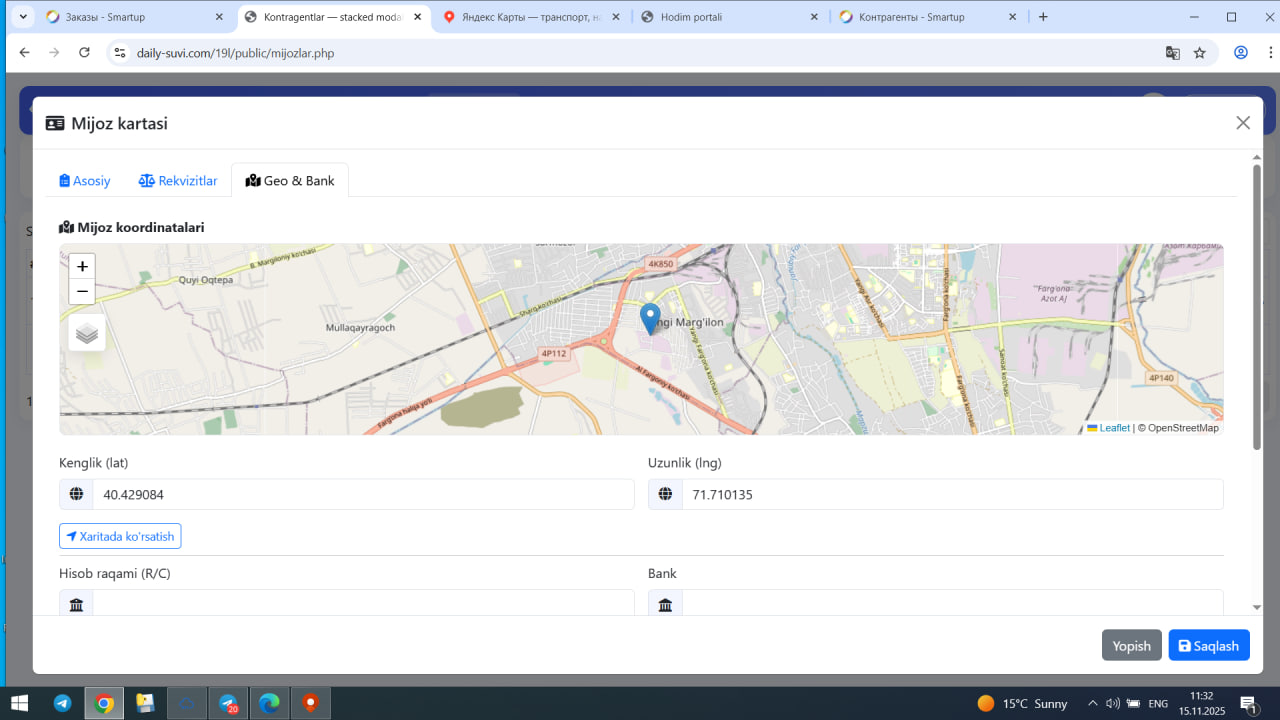The height and width of the screenshot is (720, 1280).
Task: Click the blue location marker on map
Action: coord(650,319)
